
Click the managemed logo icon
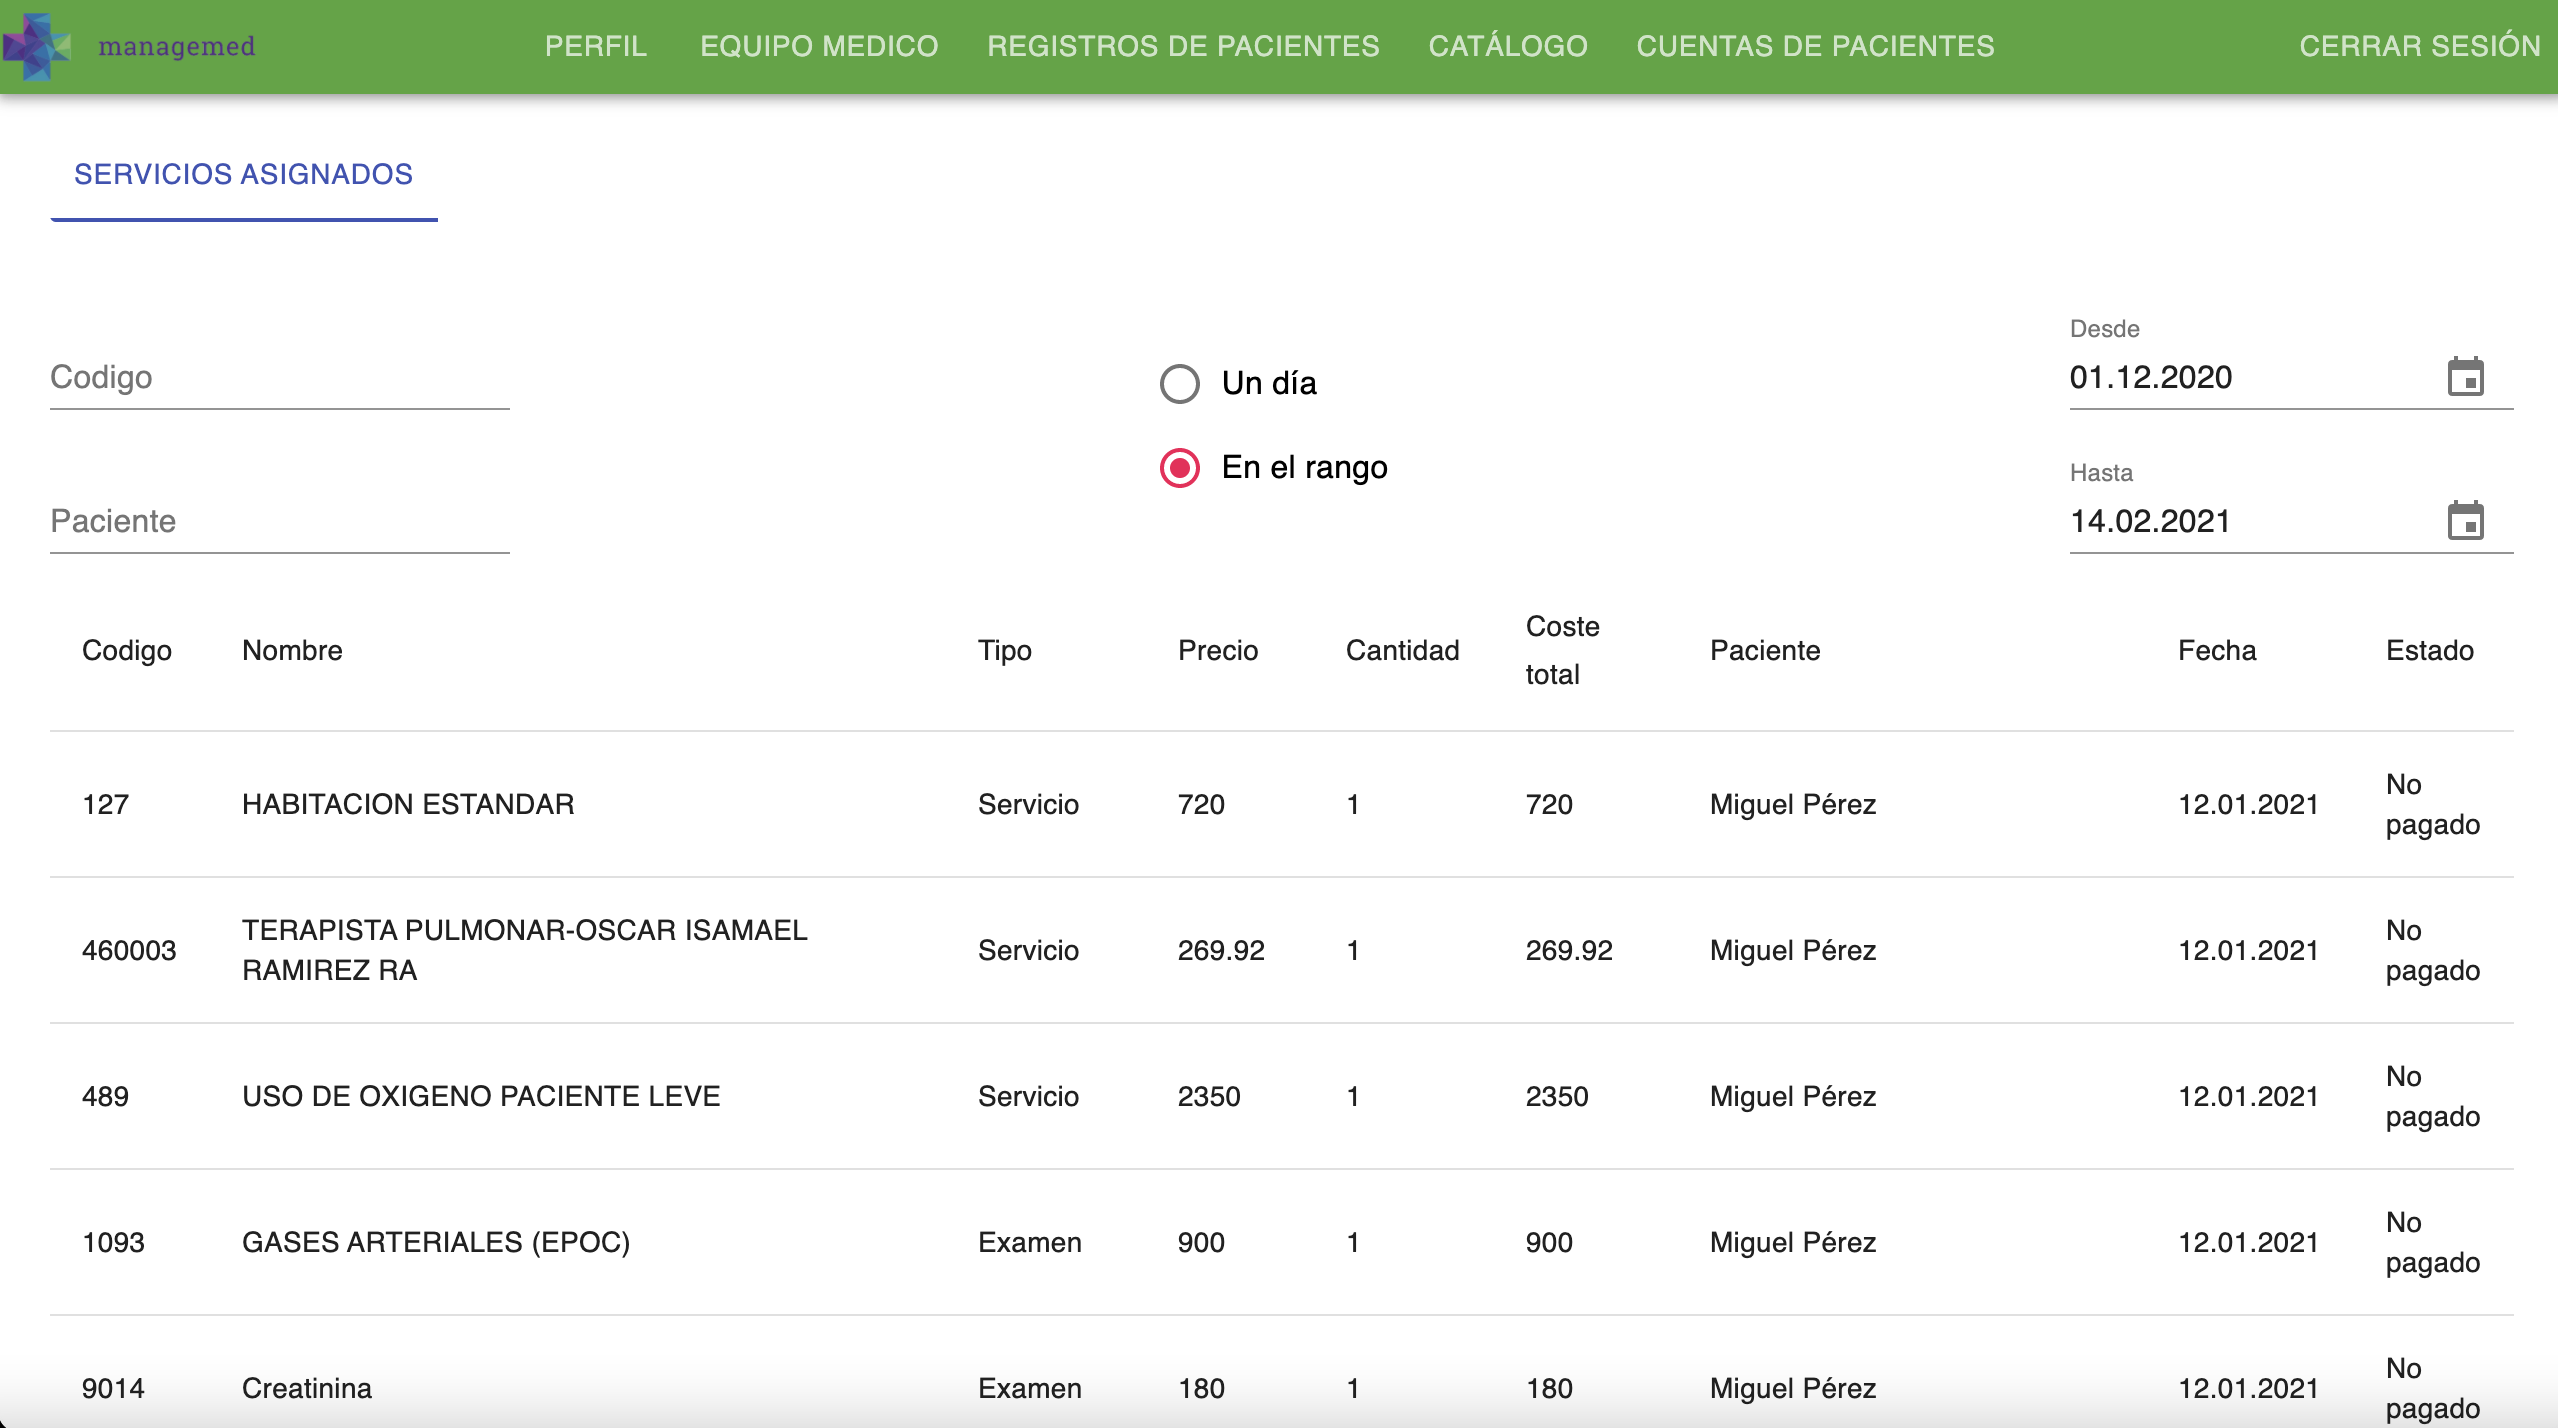[37, 46]
